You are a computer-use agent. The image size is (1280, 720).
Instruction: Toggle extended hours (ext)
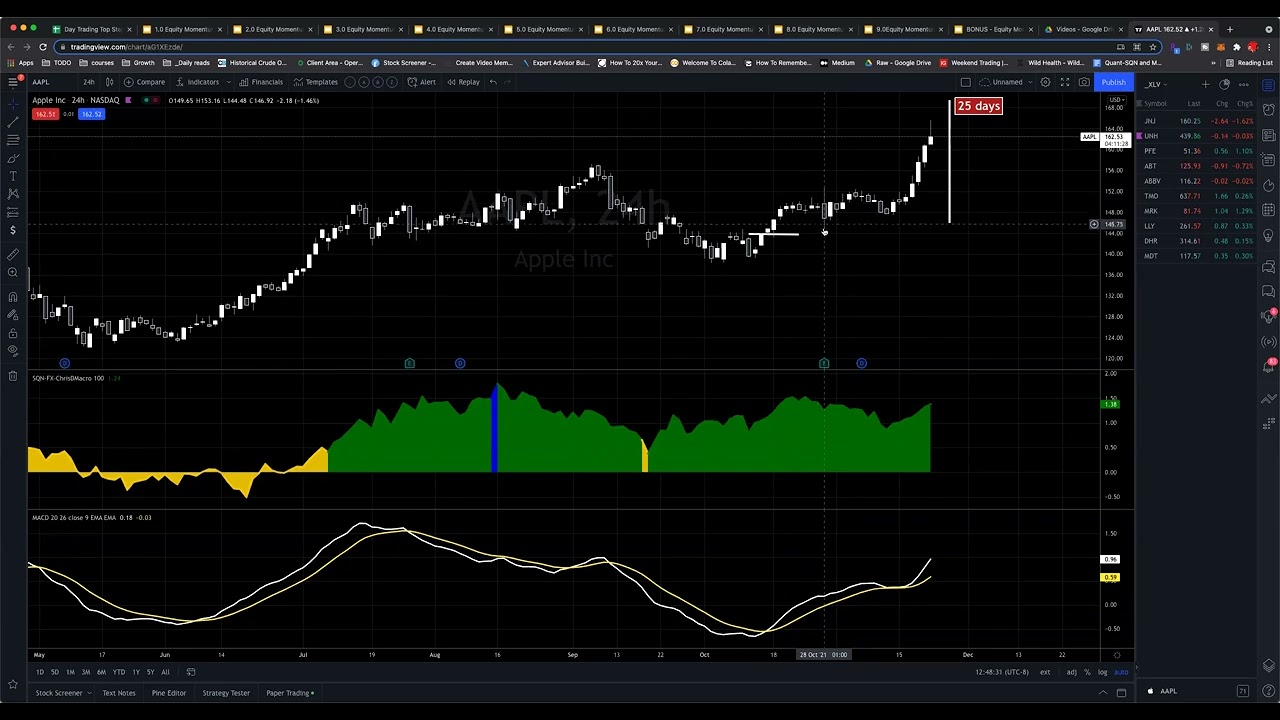point(1045,672)
